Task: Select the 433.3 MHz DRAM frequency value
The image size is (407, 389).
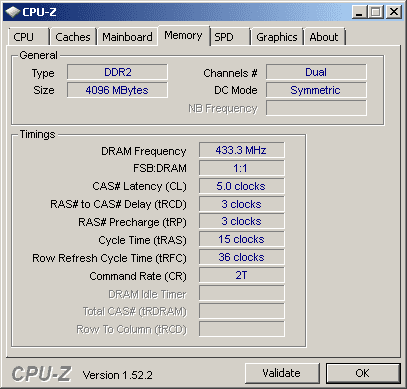Action: pyautogui.click(x=242, y=150)
